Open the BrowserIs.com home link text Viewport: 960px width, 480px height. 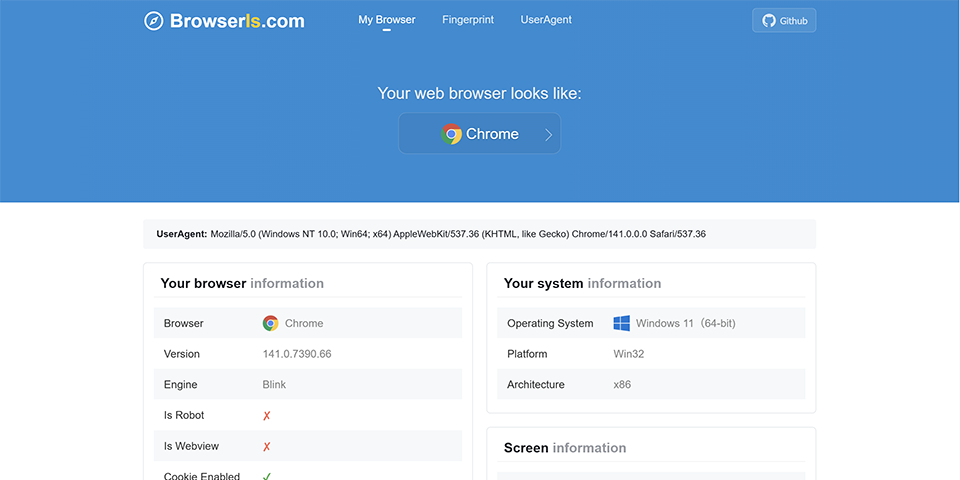point(237,21)
